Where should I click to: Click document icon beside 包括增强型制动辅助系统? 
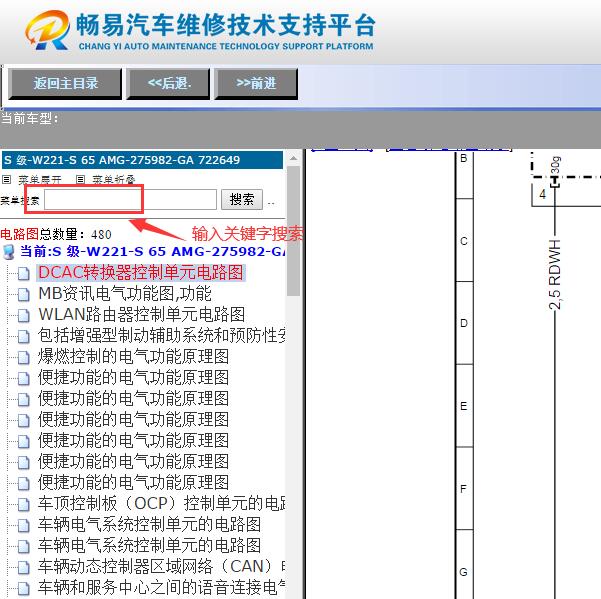(24, 336)
